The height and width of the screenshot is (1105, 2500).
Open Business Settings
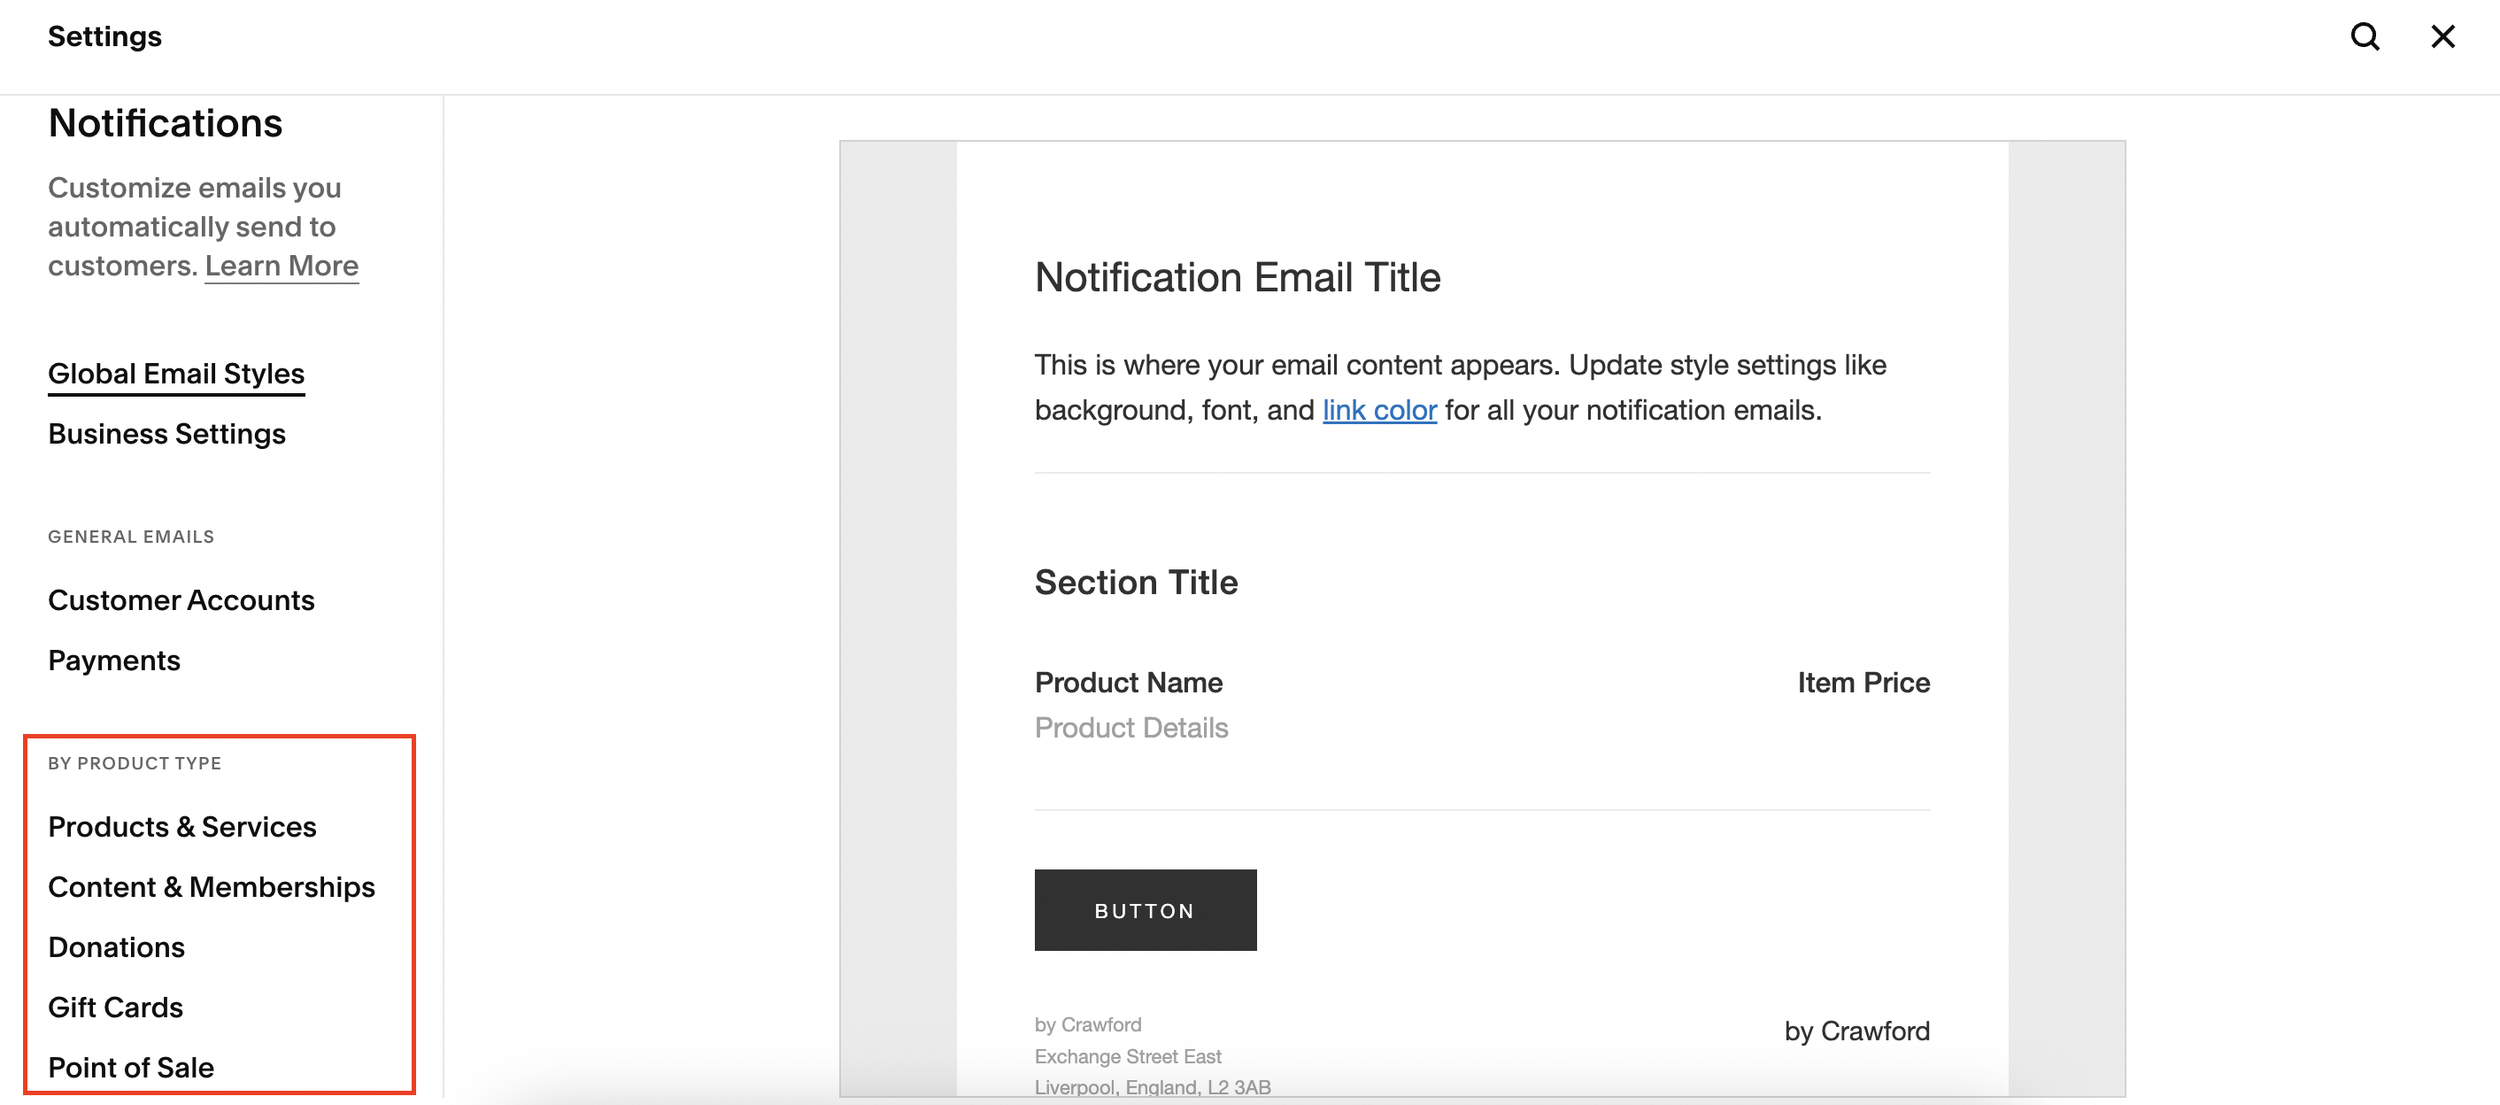[x=167, y=434]
